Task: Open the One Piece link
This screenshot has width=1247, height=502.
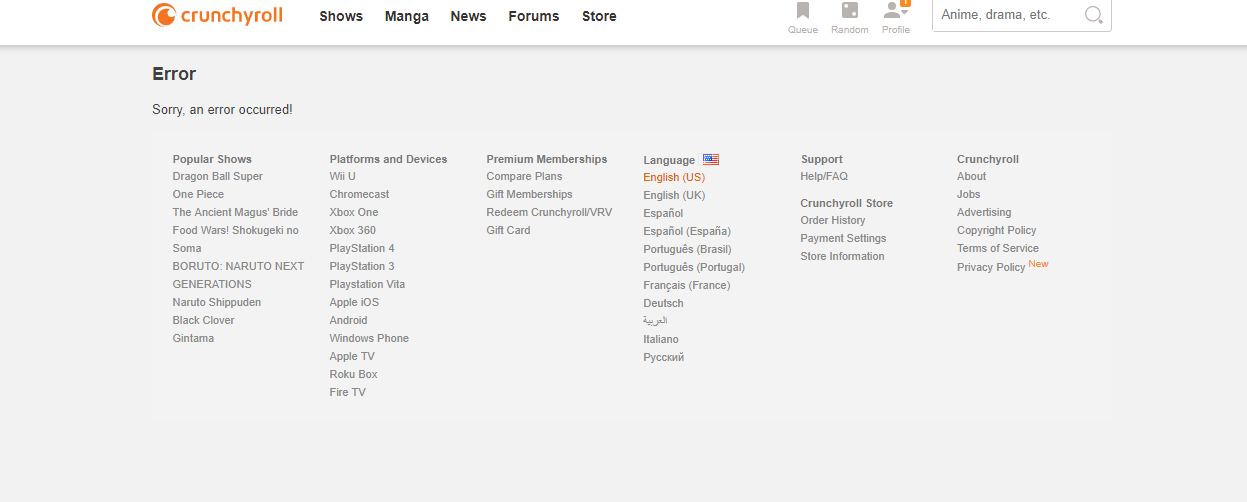Action: point(198,194)
